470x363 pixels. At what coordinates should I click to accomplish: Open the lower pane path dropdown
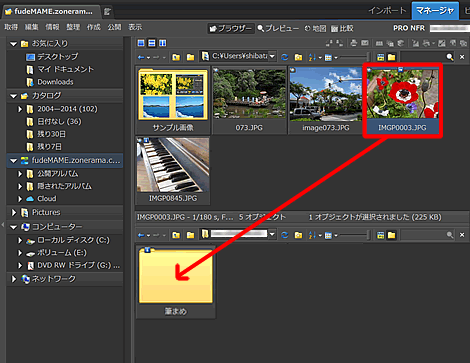pos(272,234)
